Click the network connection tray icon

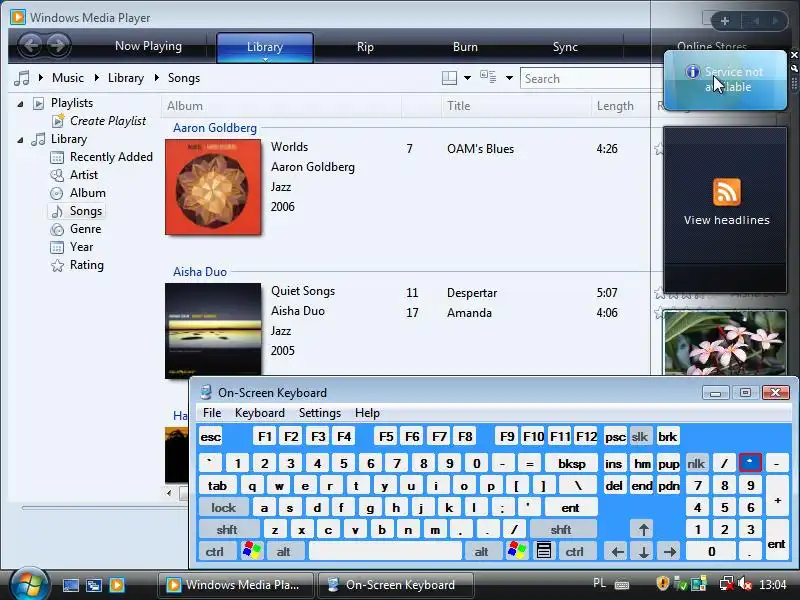(x=726, y=584)
